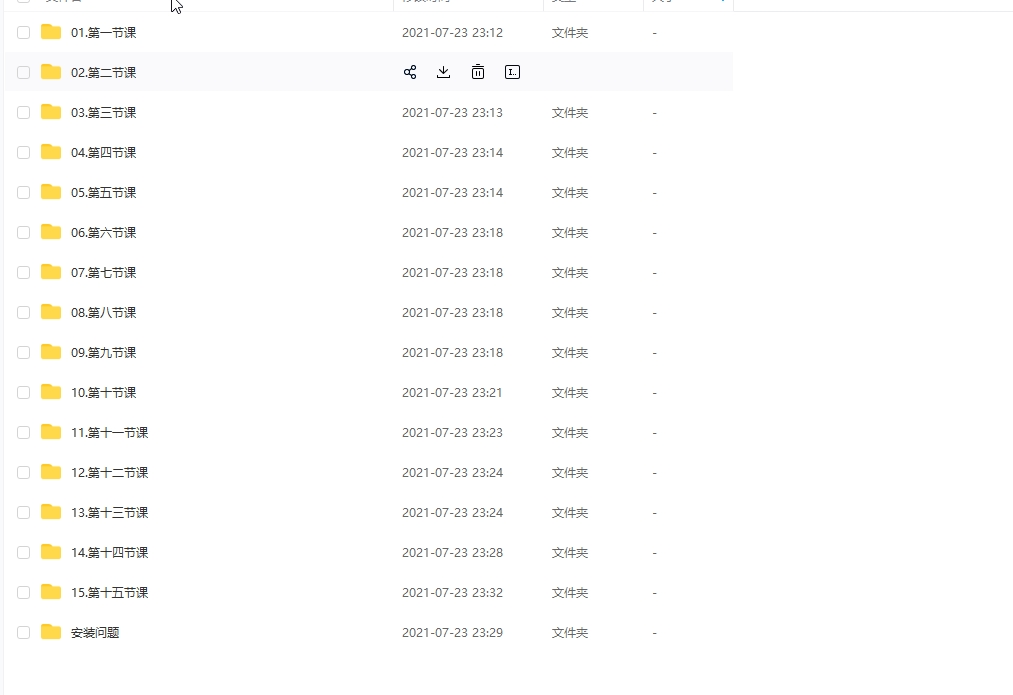Screen dimensions: 1013x695
Task: Rename the 02.第二节课 folder via rename icon
Action: tap(512, 72)
